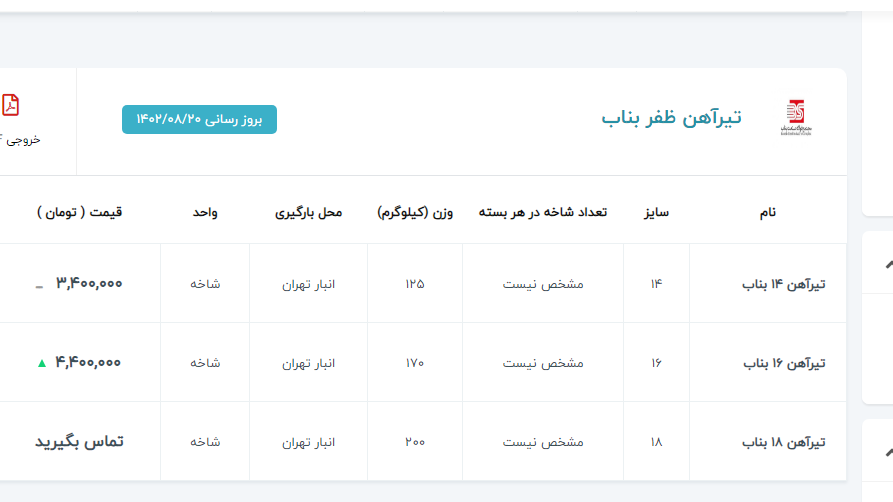This screenshot has height=502, width=893.
Task: Click the تیرآهن ظفر بناب title
Action: click(x=671, y=118)
